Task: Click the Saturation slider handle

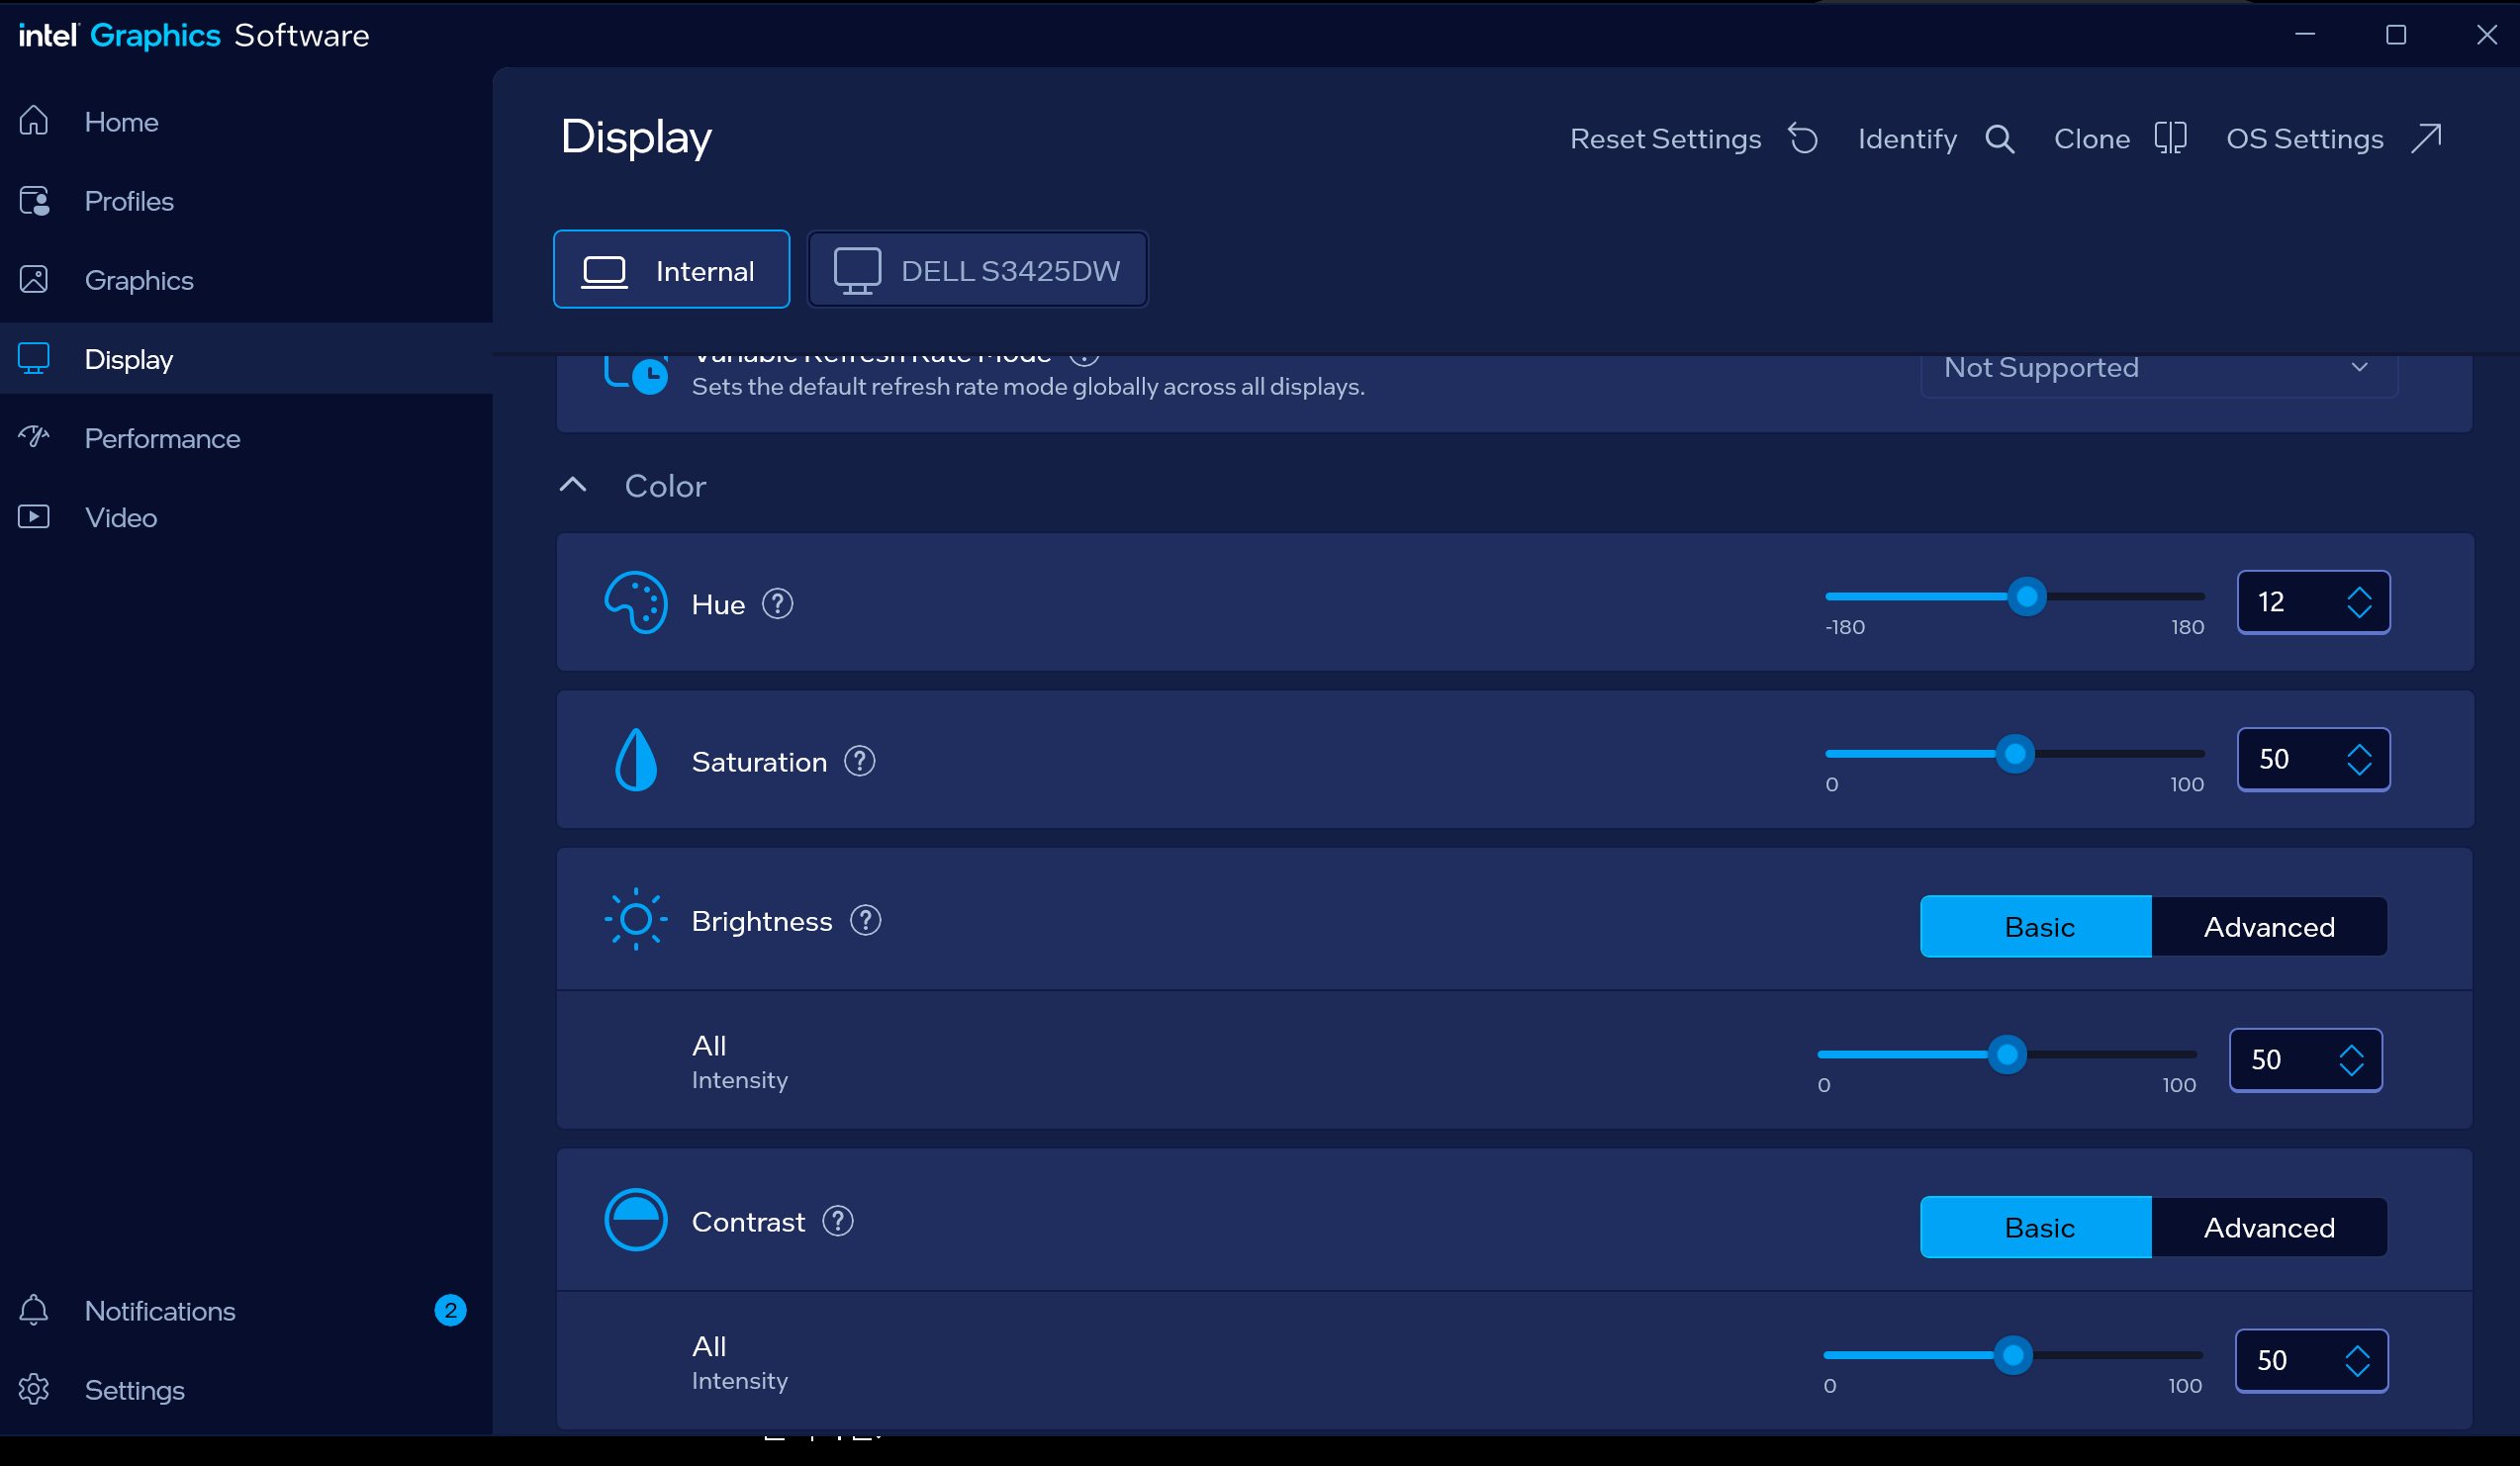Action: click(2015, 754)
